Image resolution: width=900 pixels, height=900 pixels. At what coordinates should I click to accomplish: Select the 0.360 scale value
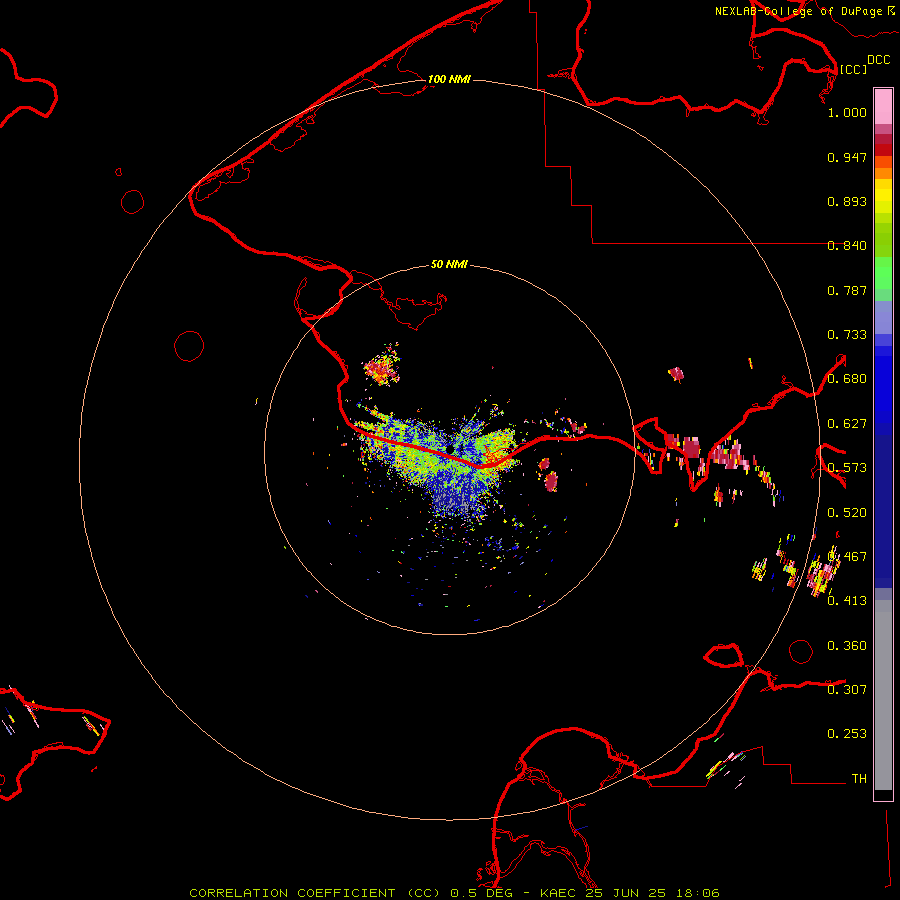point(847,646)
